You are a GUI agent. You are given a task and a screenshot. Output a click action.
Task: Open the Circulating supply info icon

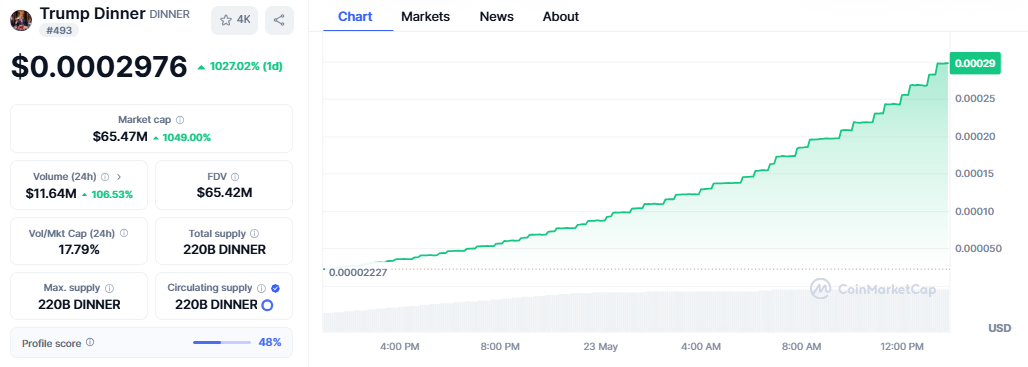262,288
